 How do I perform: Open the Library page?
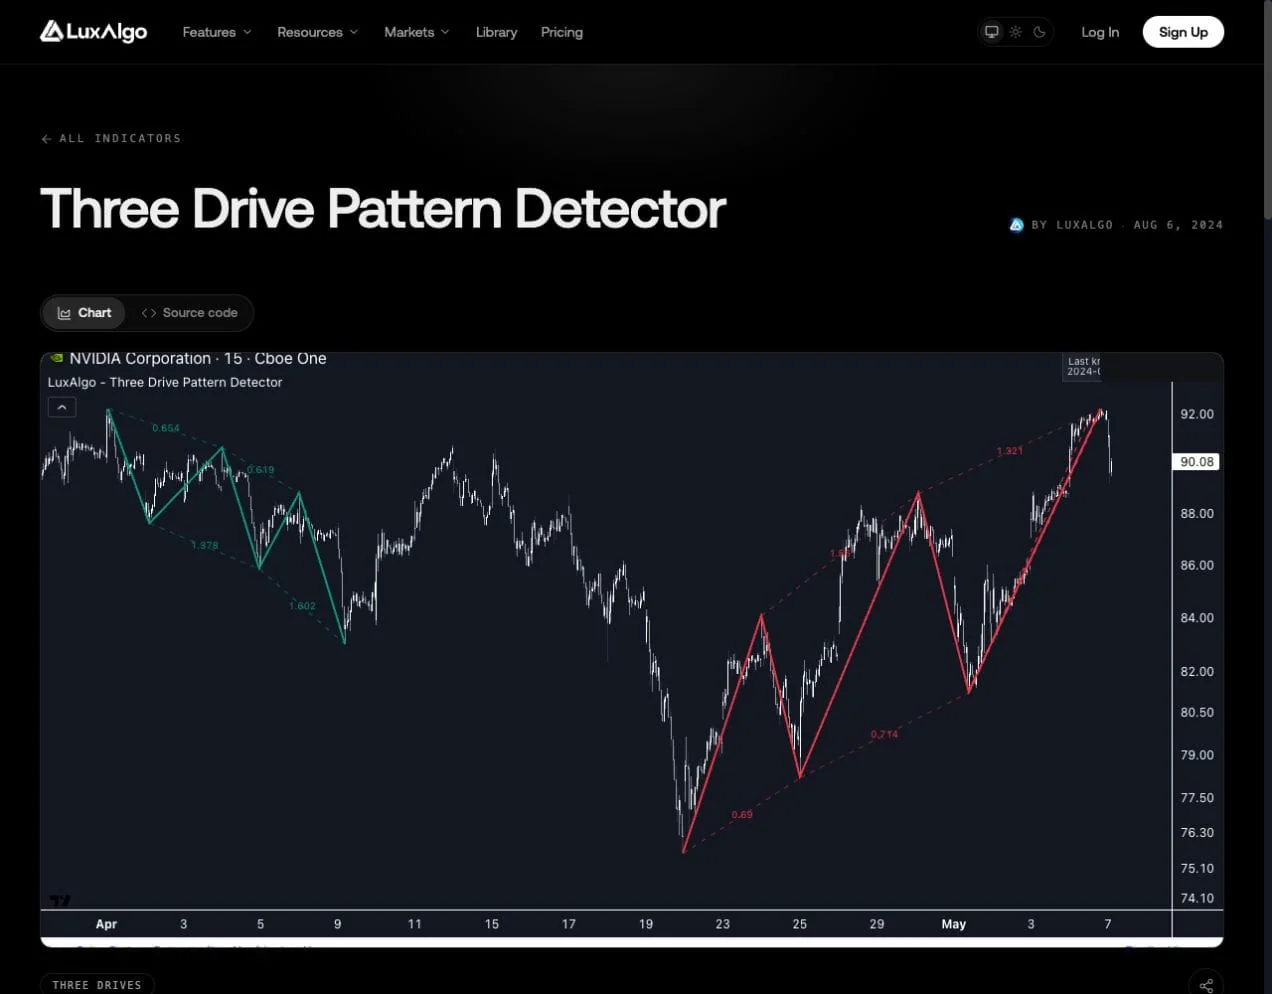point(496,32)
